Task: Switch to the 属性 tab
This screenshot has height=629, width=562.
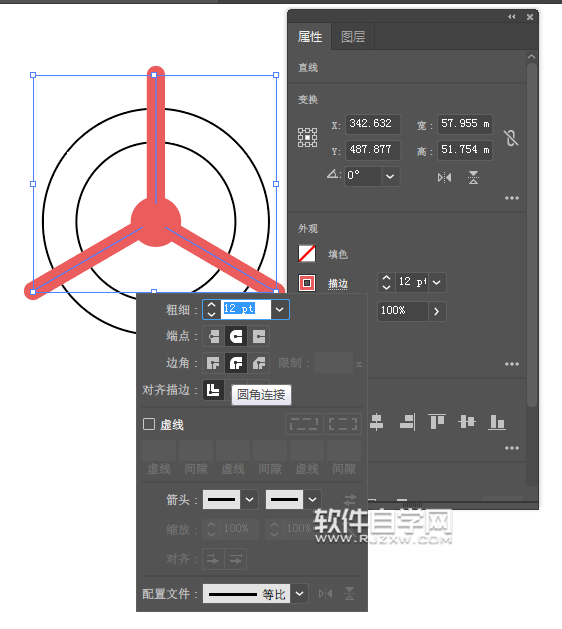Action: 310,37
